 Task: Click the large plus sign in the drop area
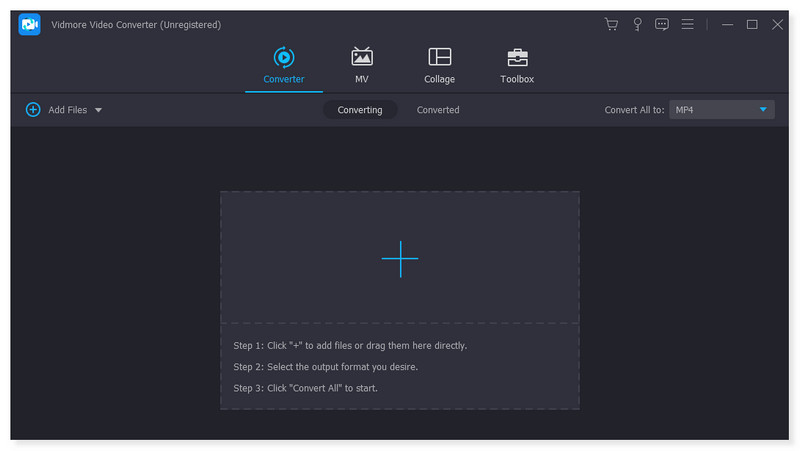pos(400,258)
